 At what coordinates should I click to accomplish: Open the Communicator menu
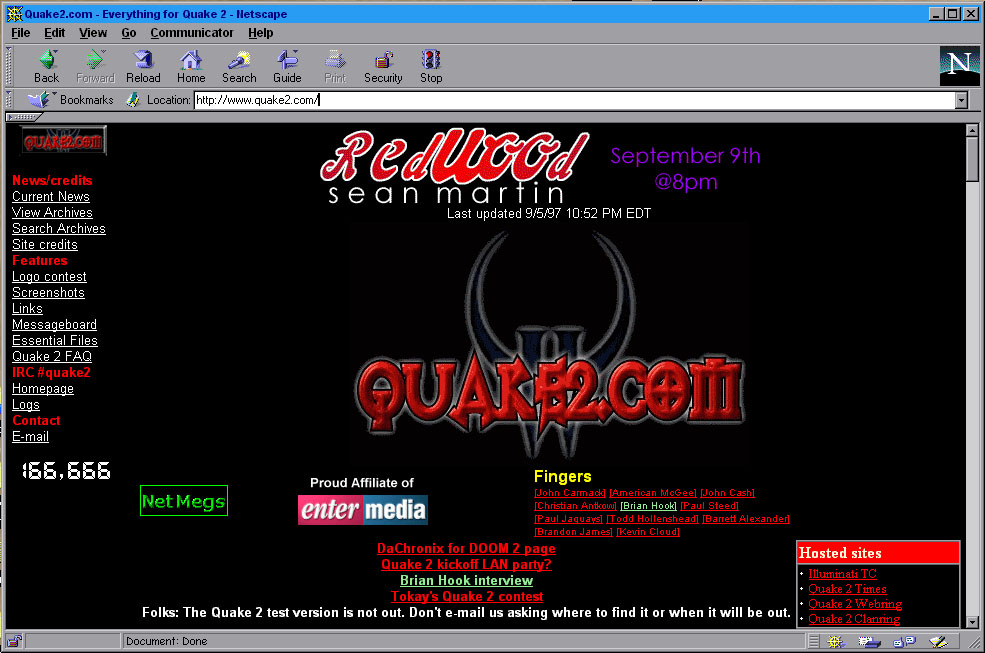pyautogui.click(x=192, y=33)
